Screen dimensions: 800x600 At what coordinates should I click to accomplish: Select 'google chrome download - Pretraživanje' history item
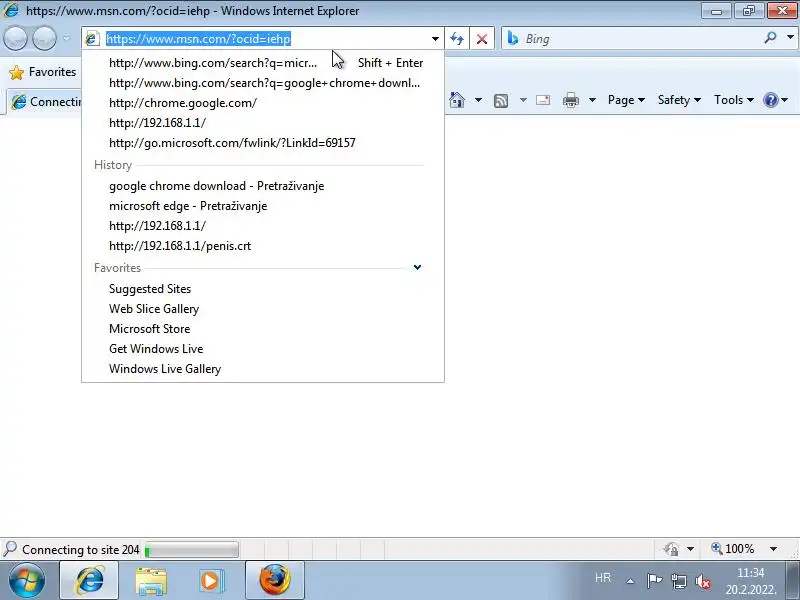pyautogui.click(x=263, y=186)
